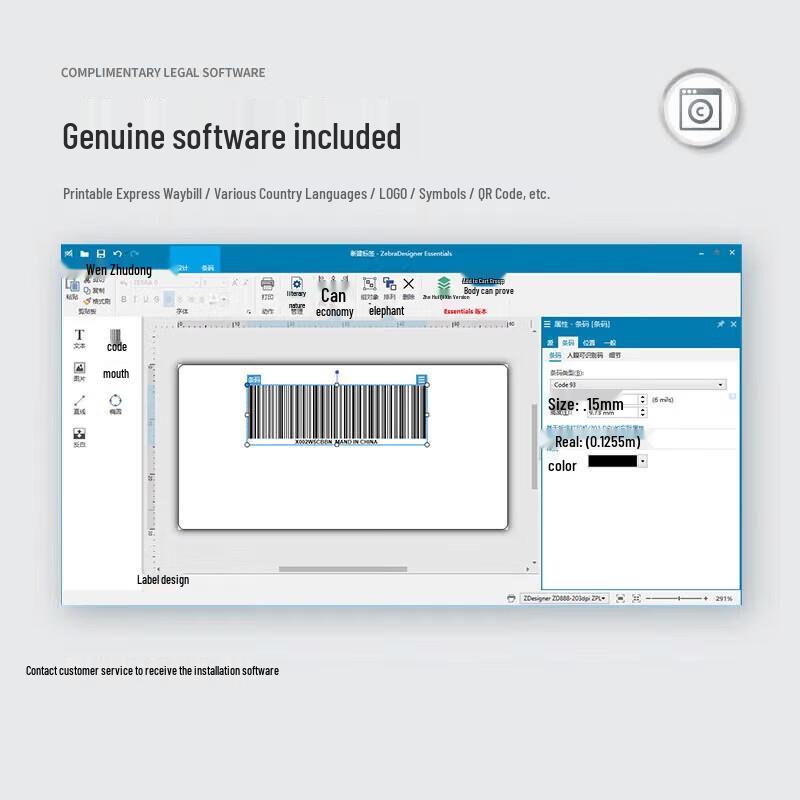
Task: Click the barcode object on the label
Action: click(x=336, y=412)
